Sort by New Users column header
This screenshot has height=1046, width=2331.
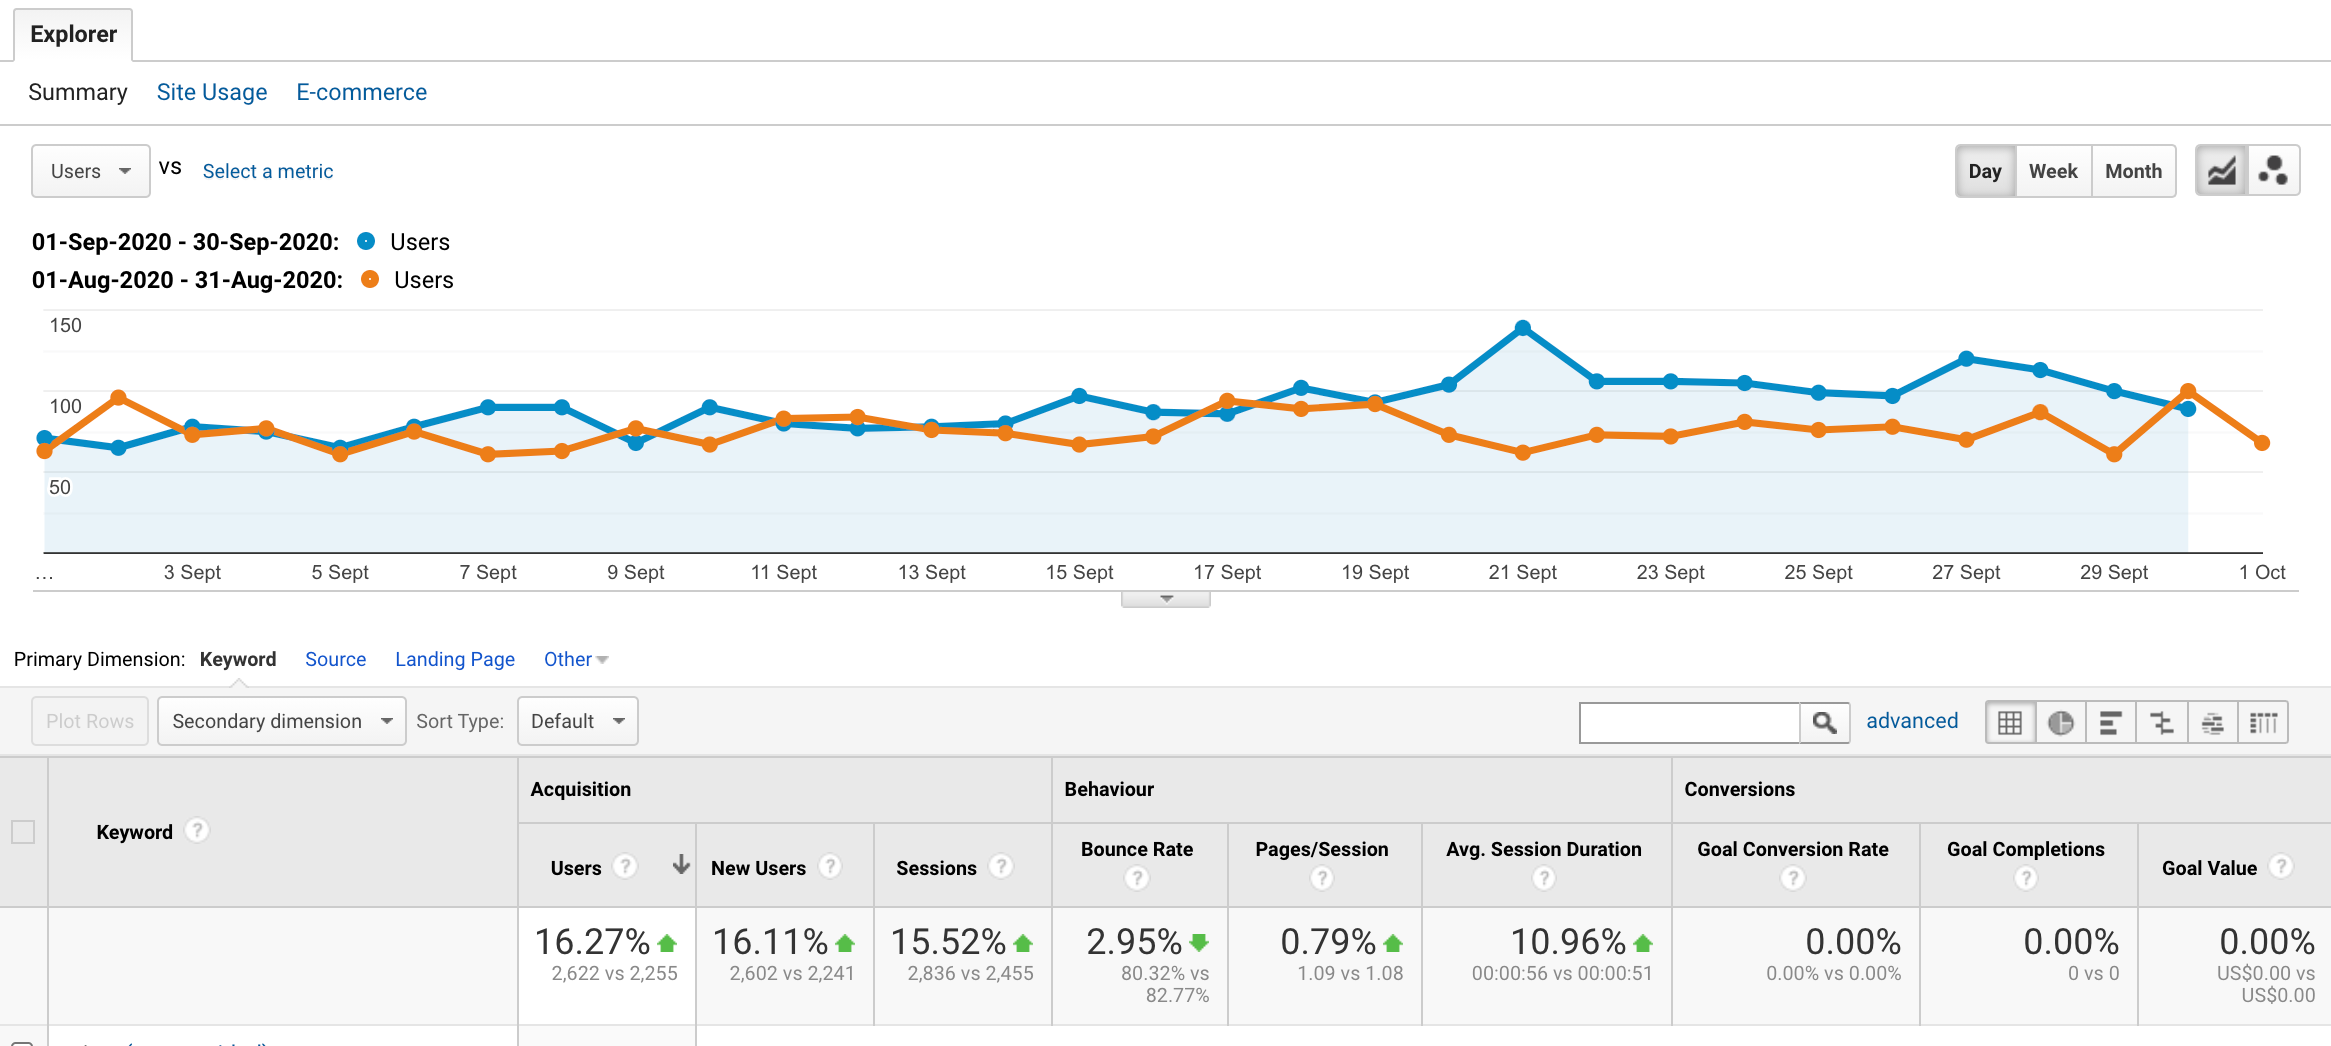758,868
